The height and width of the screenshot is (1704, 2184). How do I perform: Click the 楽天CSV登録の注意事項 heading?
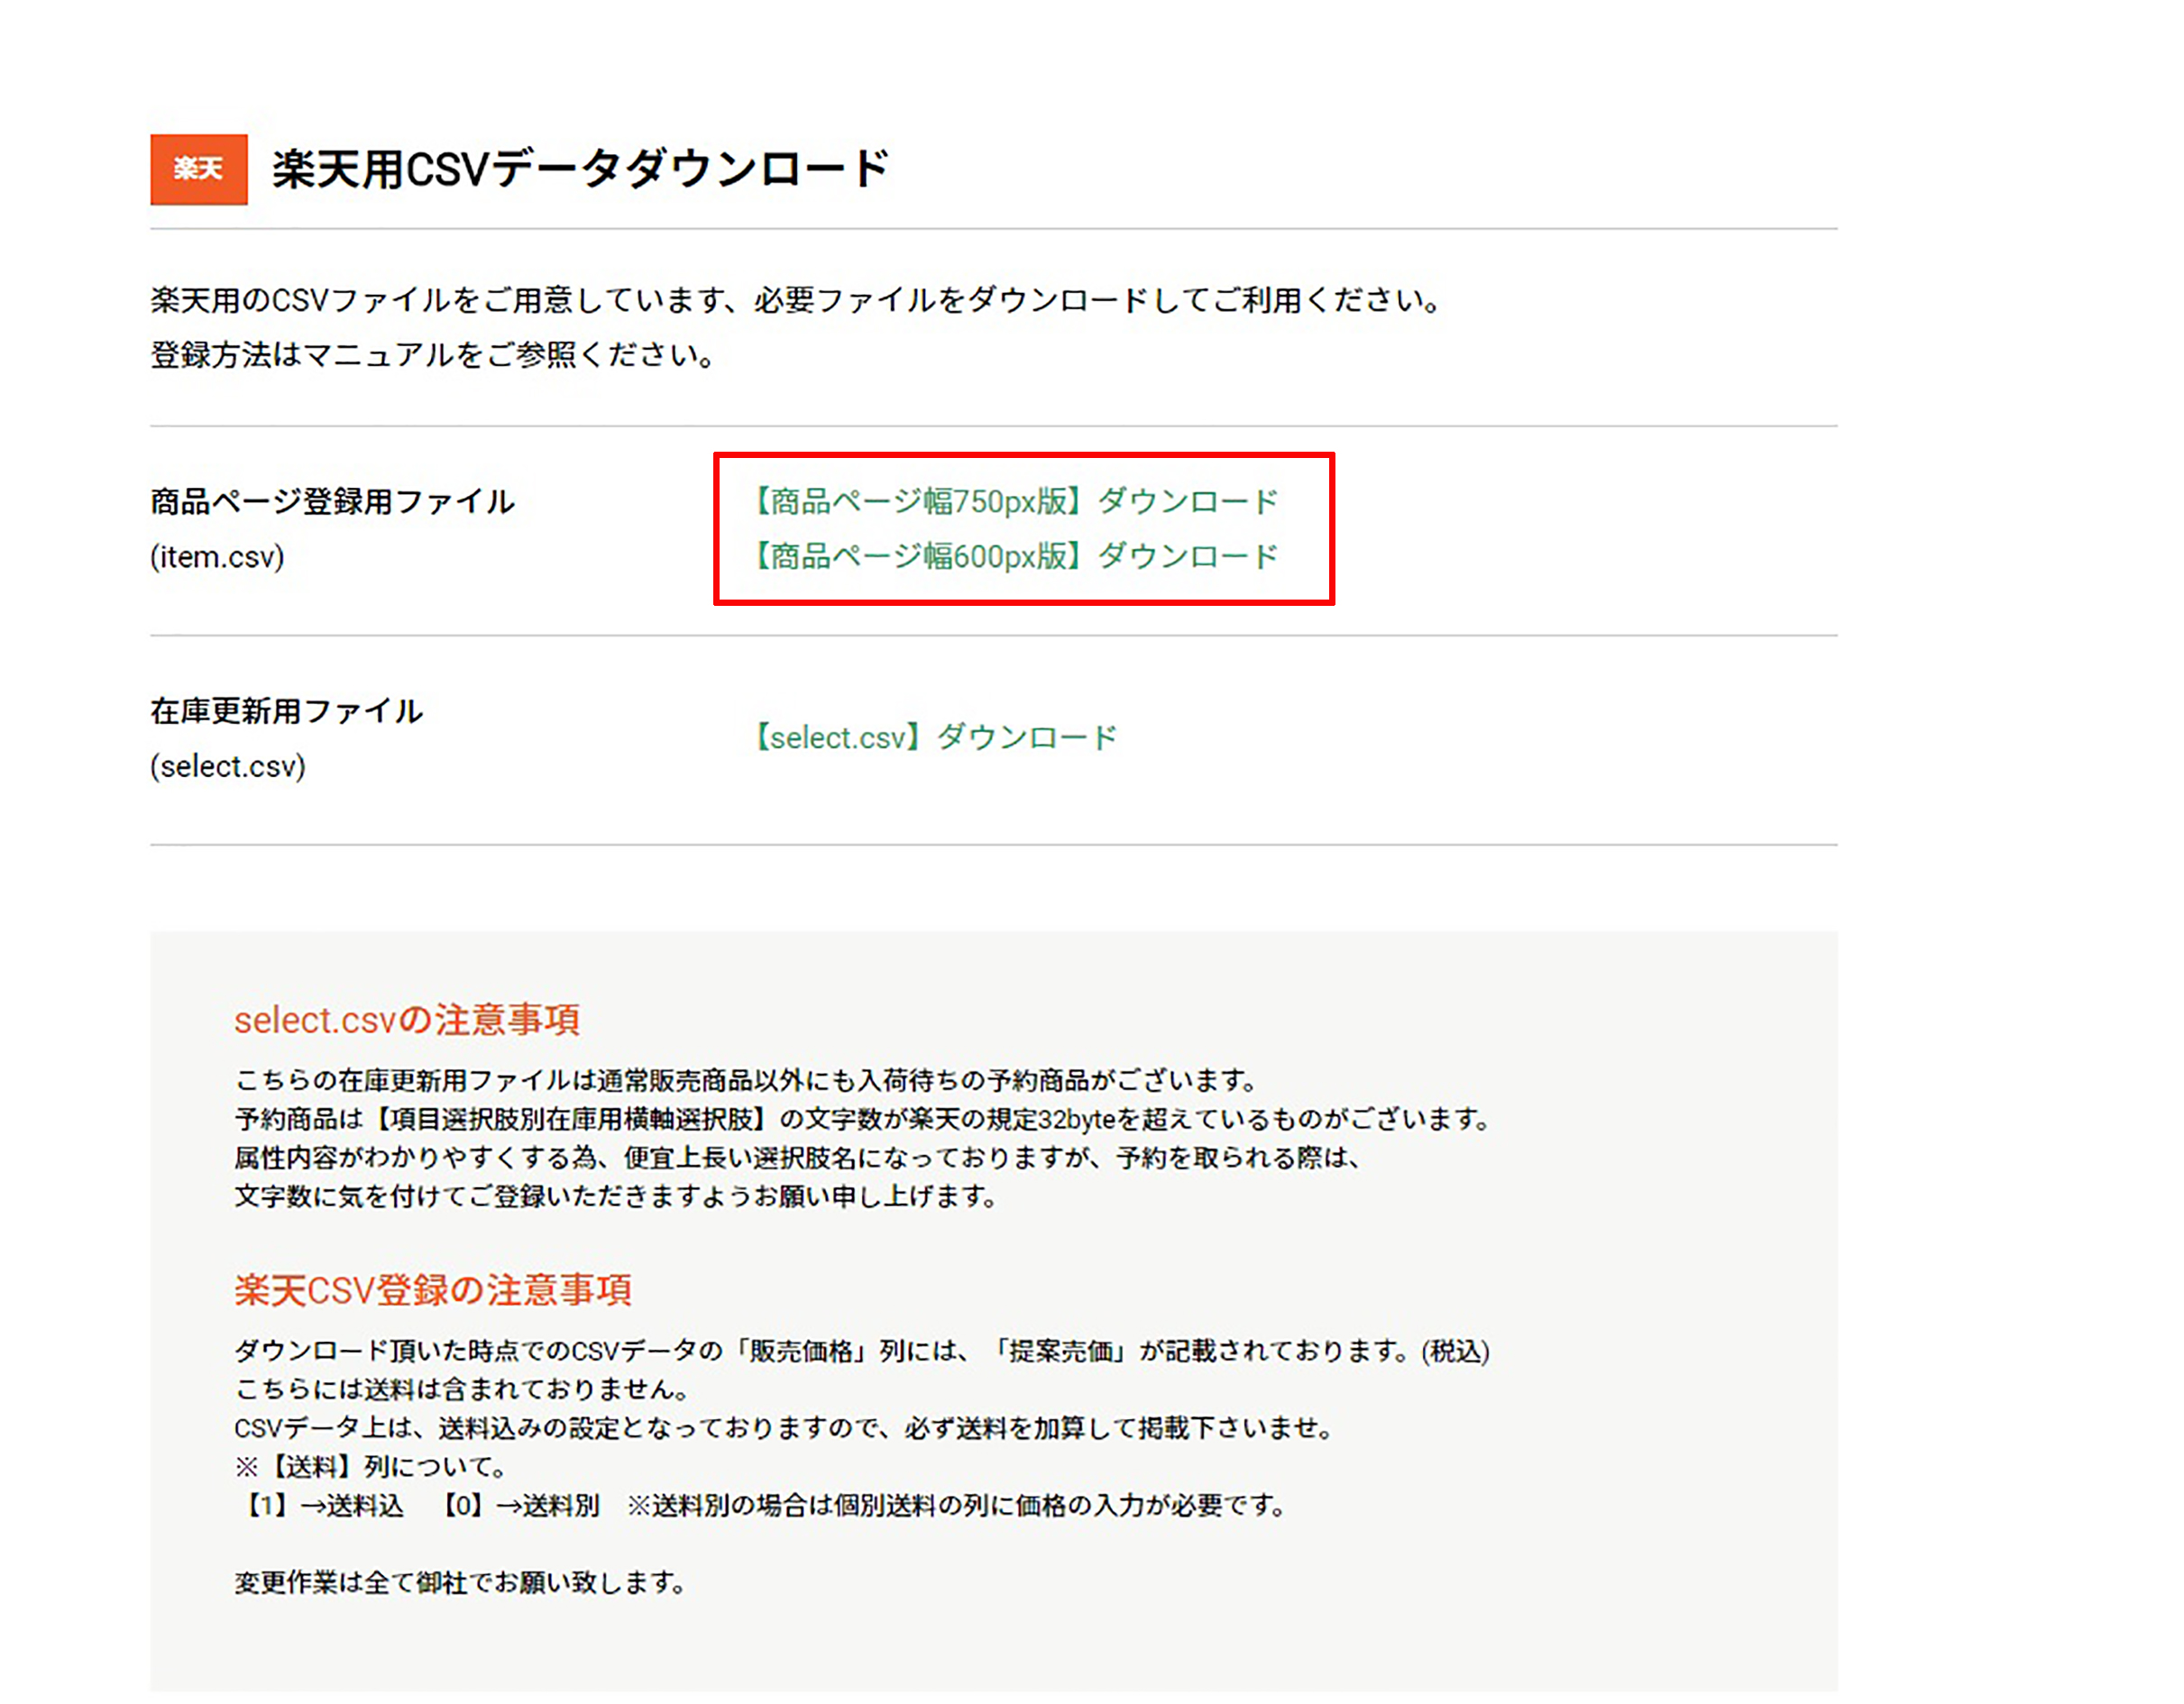[433, 1290]
